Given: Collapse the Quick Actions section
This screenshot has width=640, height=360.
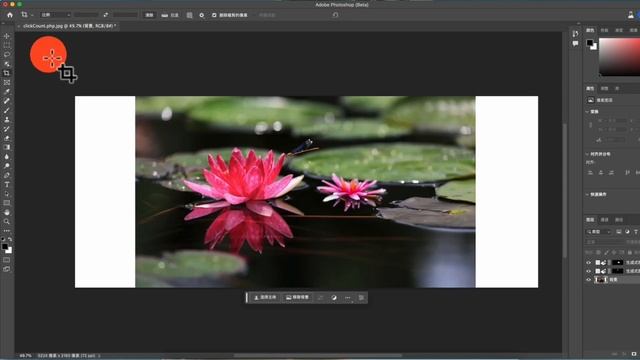Looking at the screenshot, I should tap(587, 194).
